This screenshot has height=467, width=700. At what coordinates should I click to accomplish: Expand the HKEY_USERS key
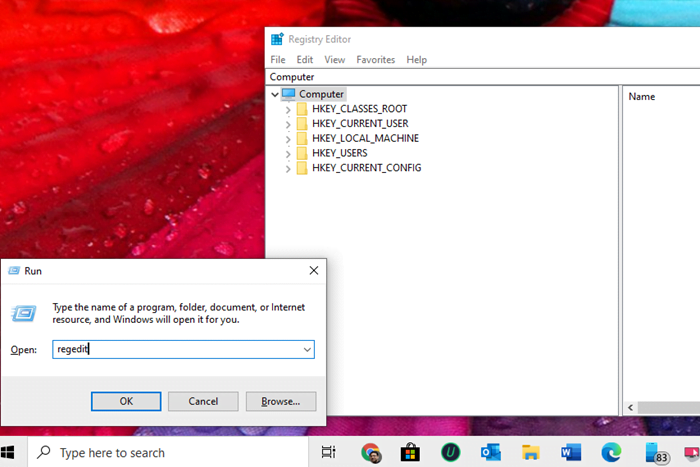tap(288, 154)
